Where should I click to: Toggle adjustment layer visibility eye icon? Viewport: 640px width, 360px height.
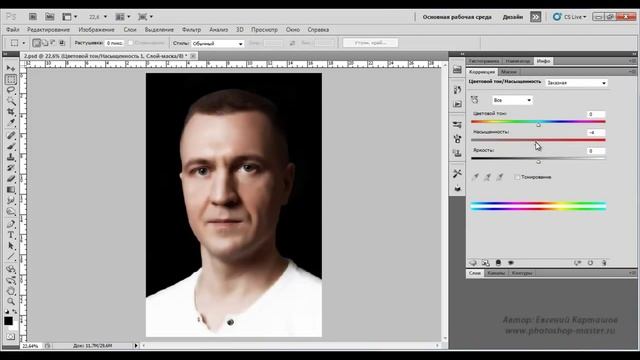[x=511, y=263]
